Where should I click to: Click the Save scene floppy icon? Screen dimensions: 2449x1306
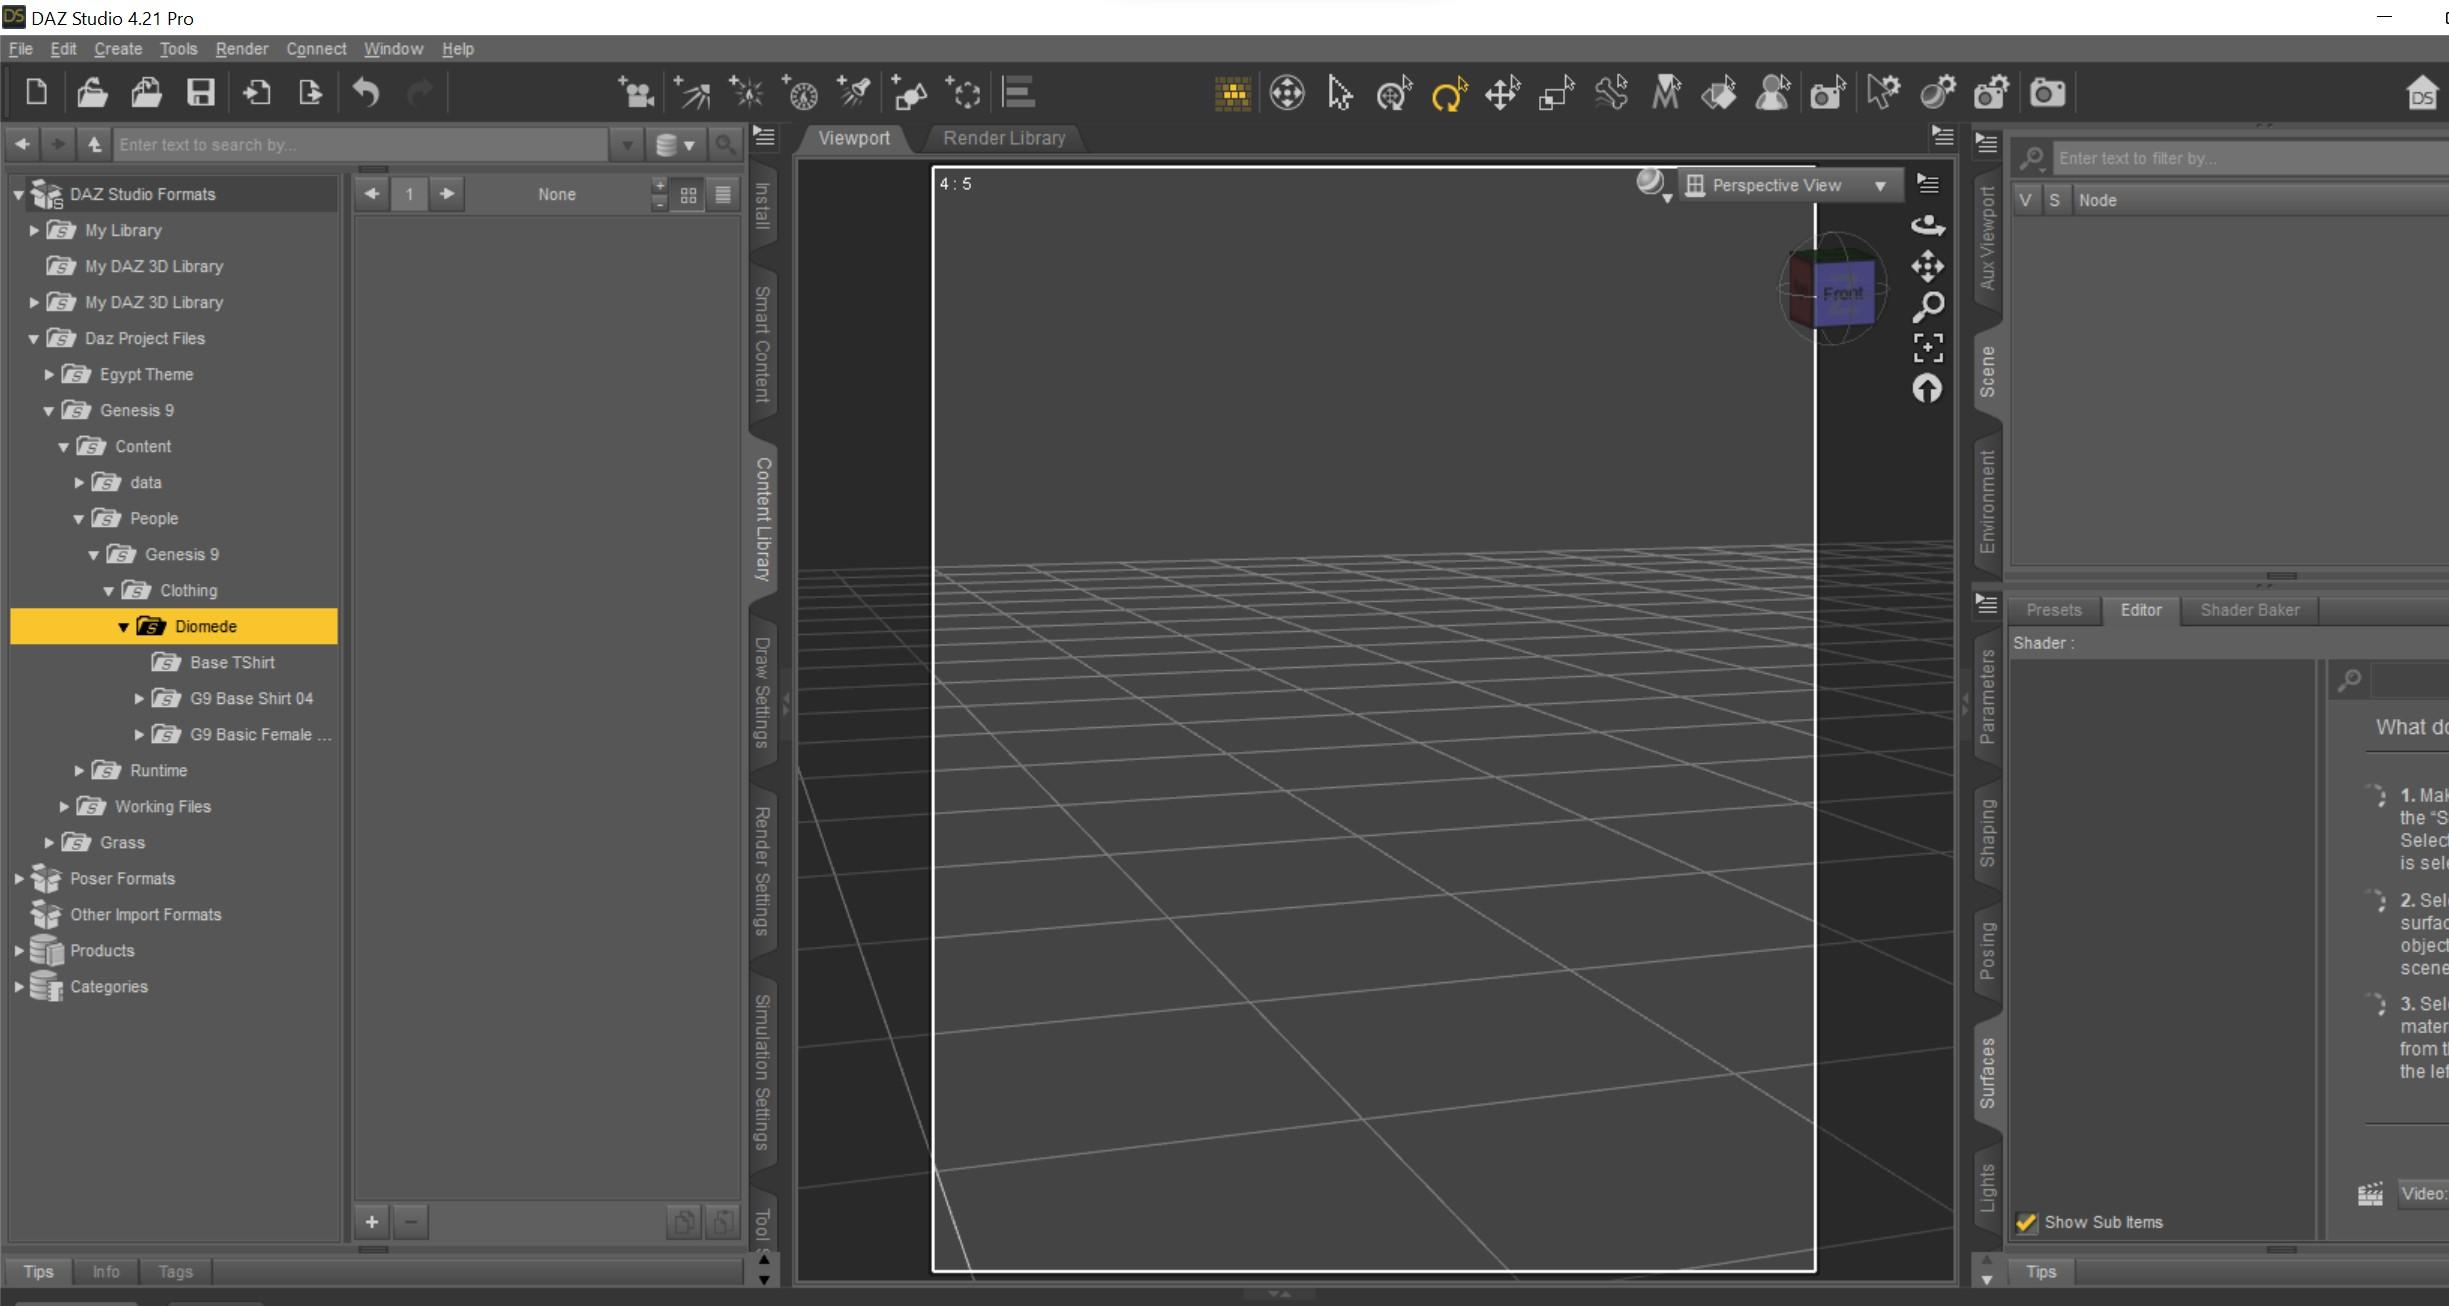[201, 94]
